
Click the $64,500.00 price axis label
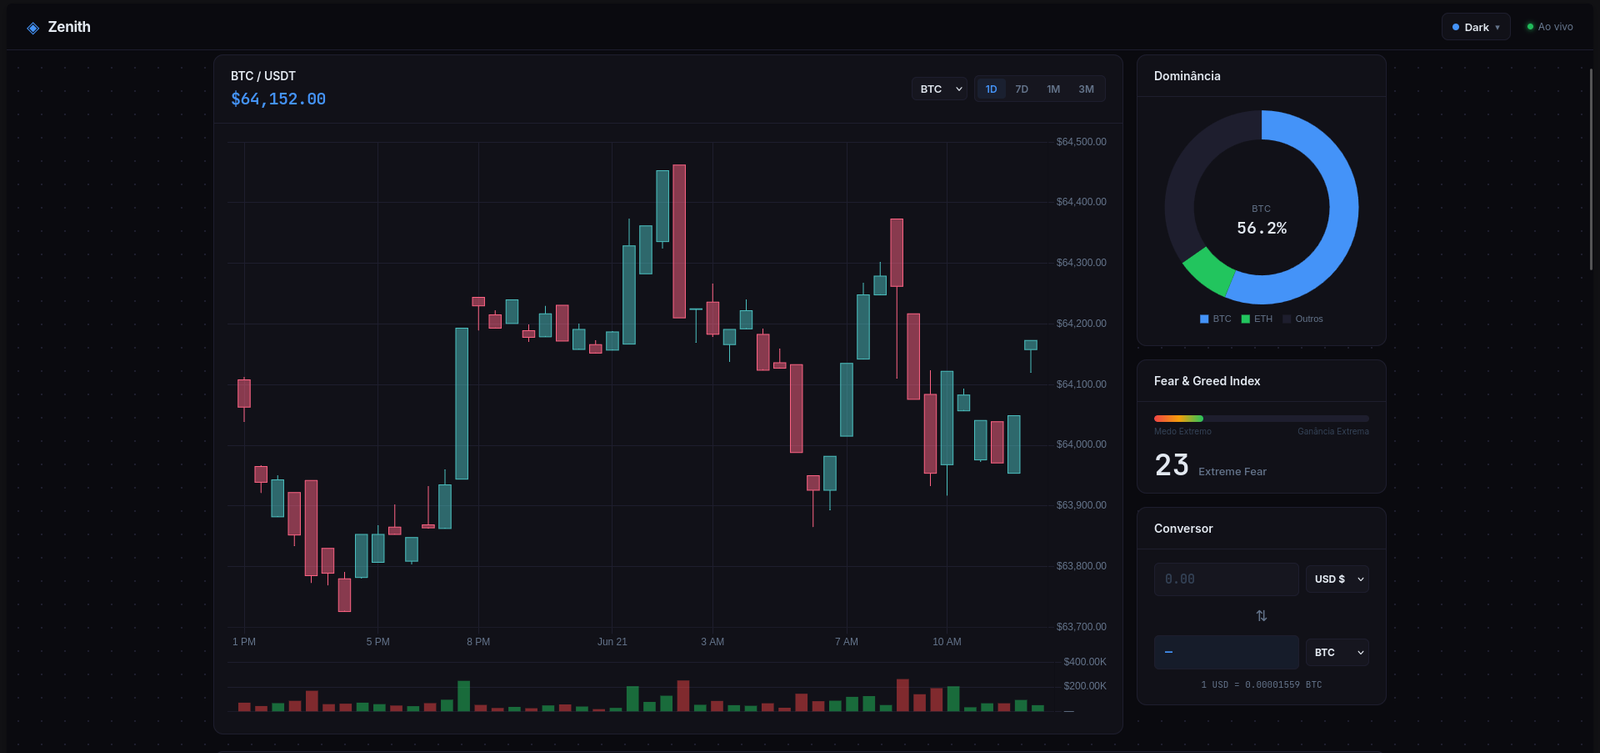[x=1081, y=142]
